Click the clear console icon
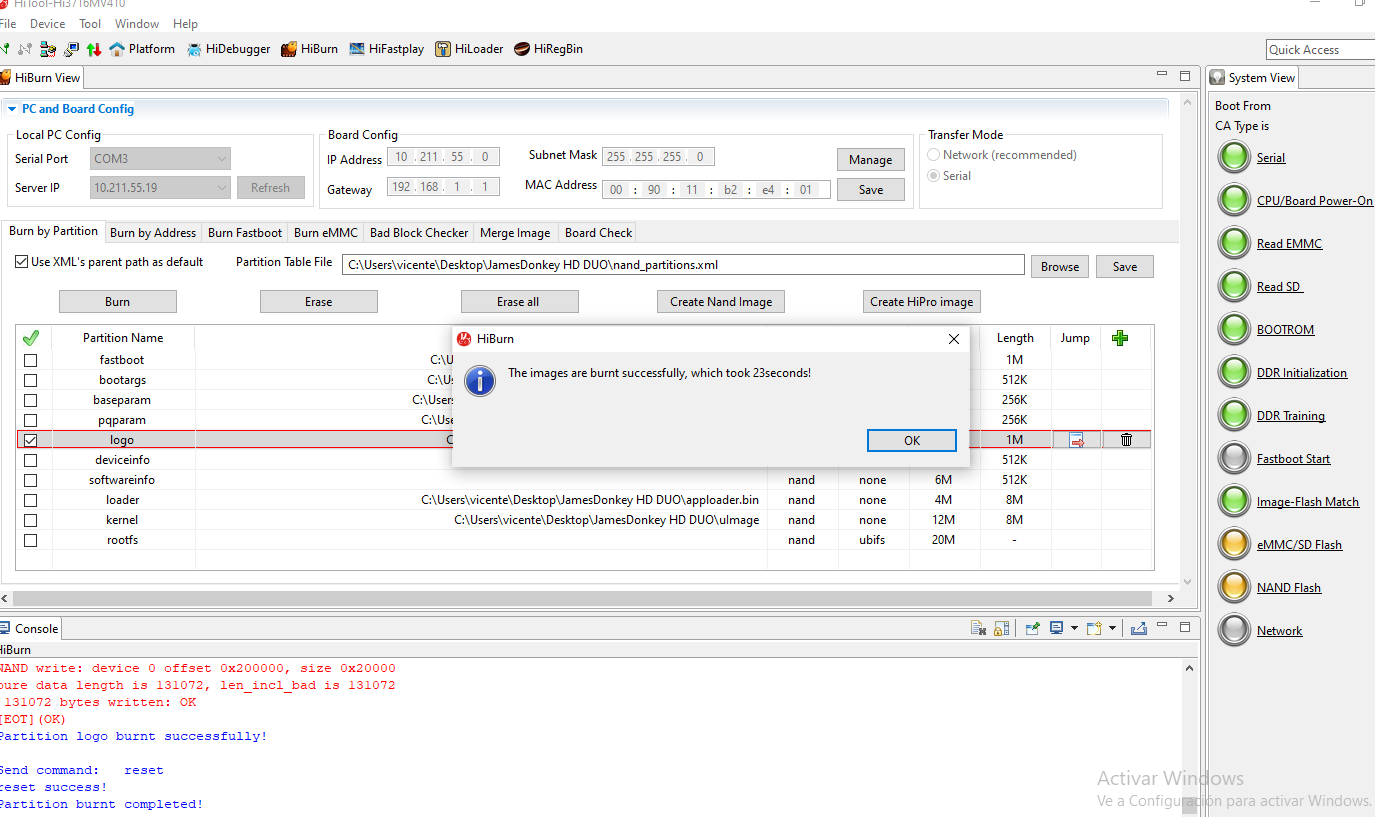The image size is (1375, 817). click(x=979, y=628)
